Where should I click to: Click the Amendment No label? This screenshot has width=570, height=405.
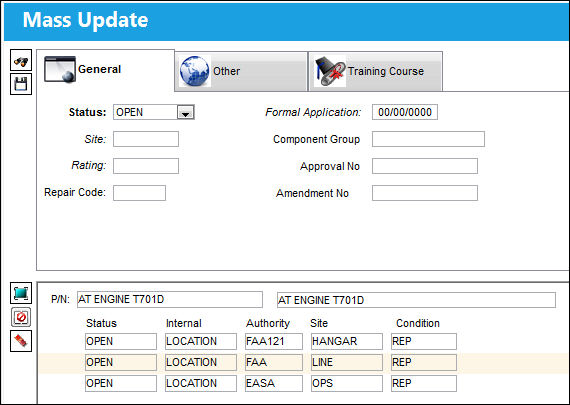[x=312, y=193]
